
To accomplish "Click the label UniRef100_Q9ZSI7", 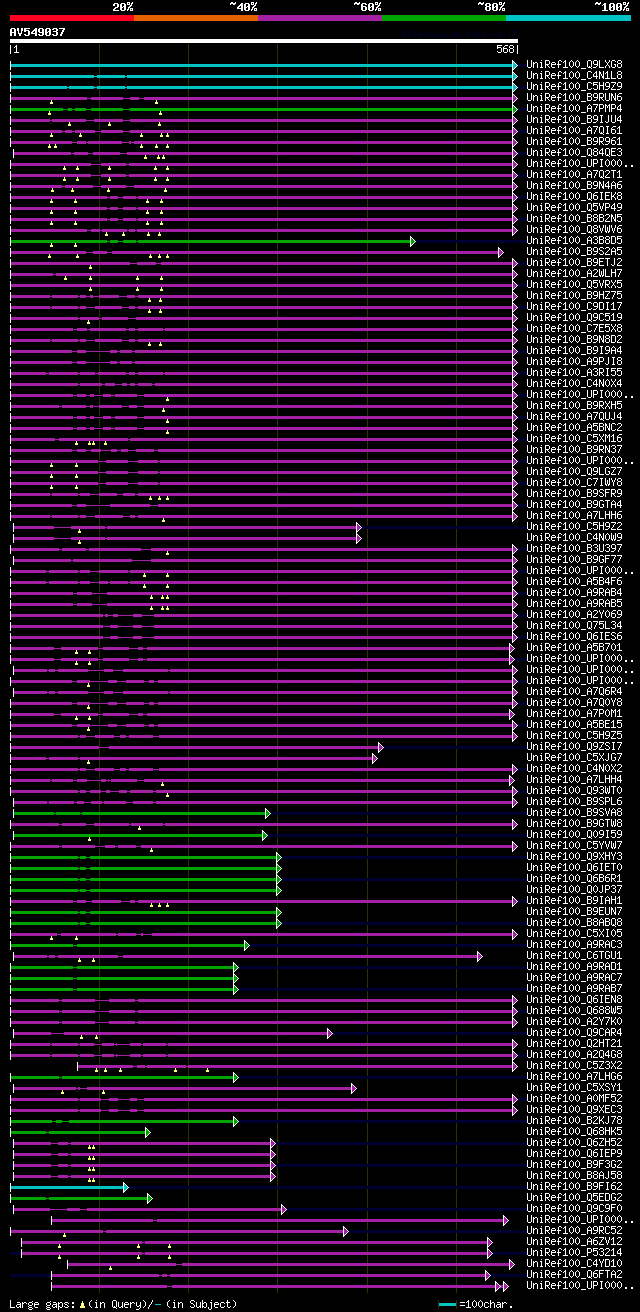I will [574, 746].
